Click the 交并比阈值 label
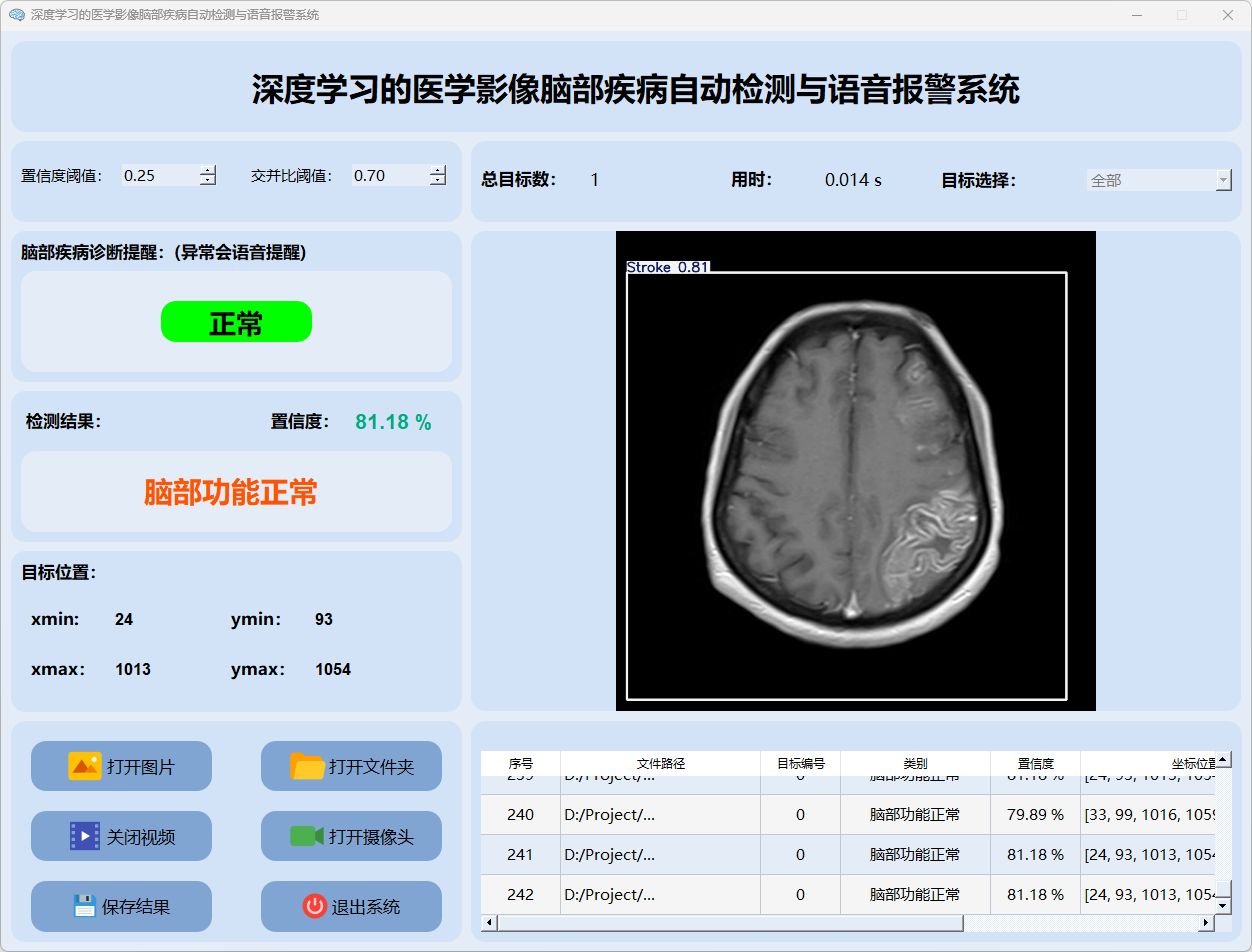 click(x=292, y=176)
